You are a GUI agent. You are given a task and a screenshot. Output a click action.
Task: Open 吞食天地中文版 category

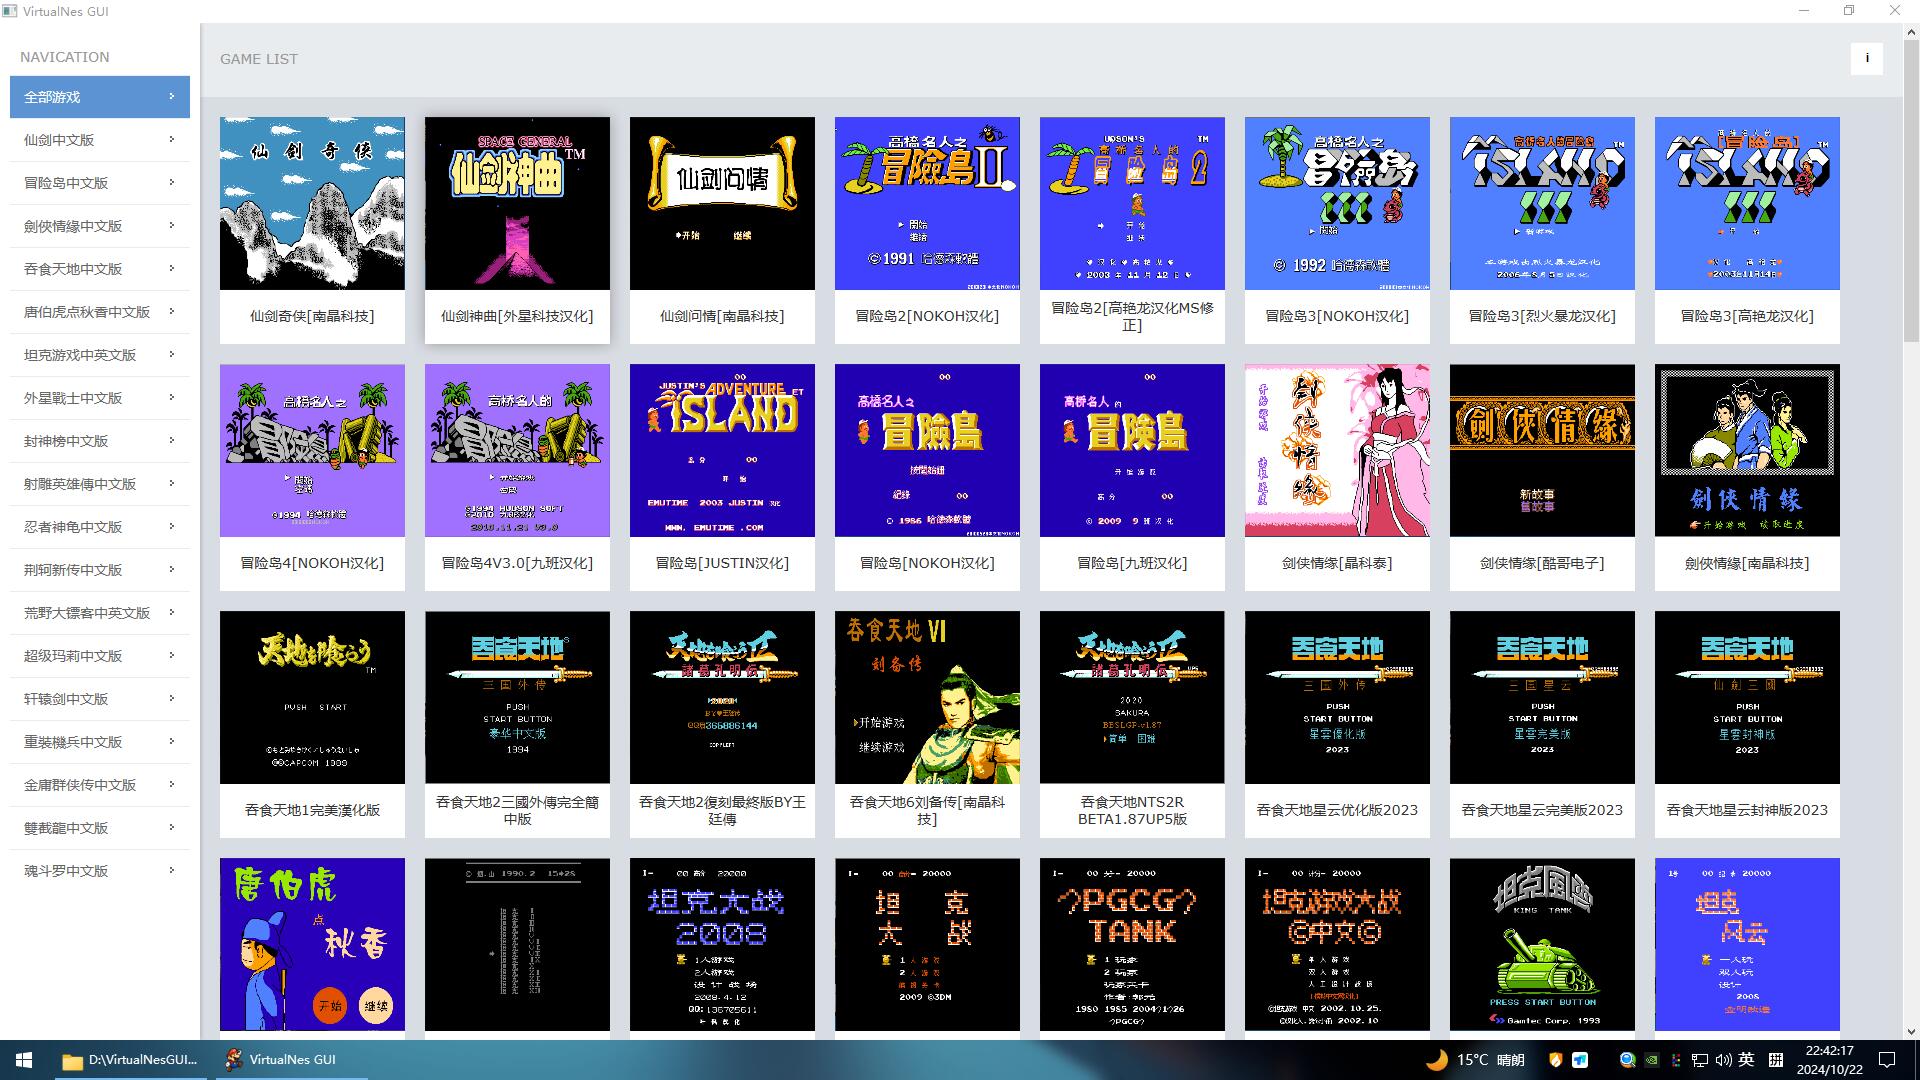100,269
